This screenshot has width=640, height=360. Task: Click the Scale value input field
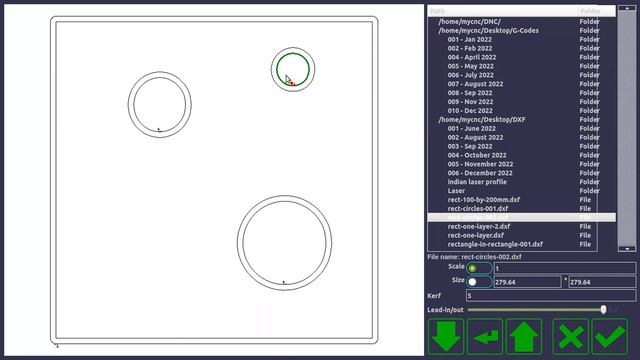tap(565, 268)
